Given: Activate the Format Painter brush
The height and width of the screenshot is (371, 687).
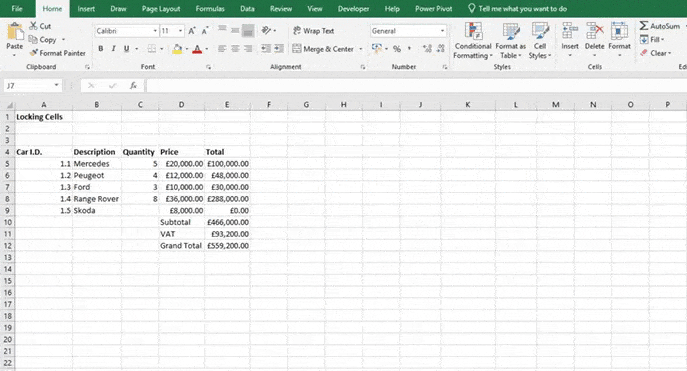Looking at the screenshot, I should [33, 53].
